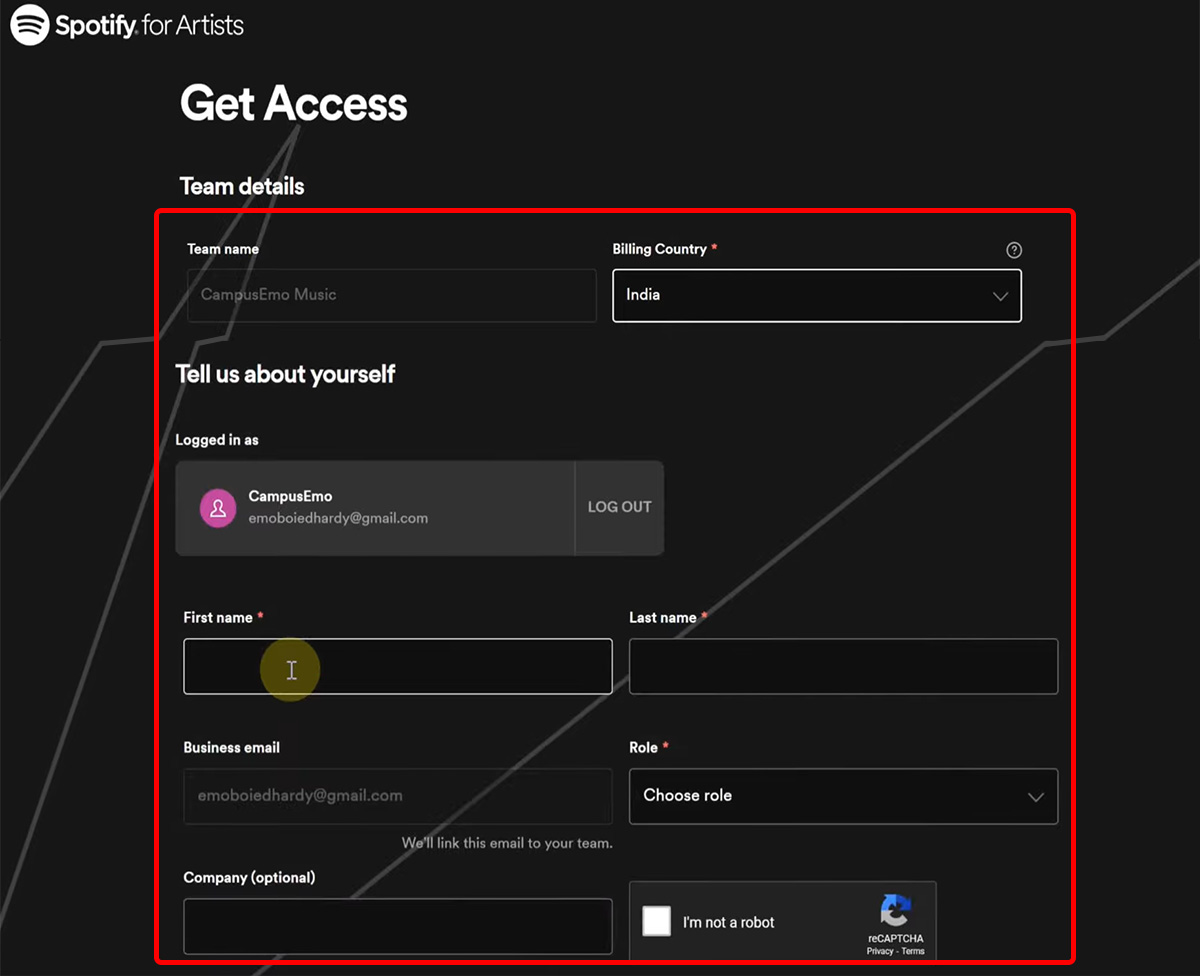Click the LOG OUT button

point(619,507)
